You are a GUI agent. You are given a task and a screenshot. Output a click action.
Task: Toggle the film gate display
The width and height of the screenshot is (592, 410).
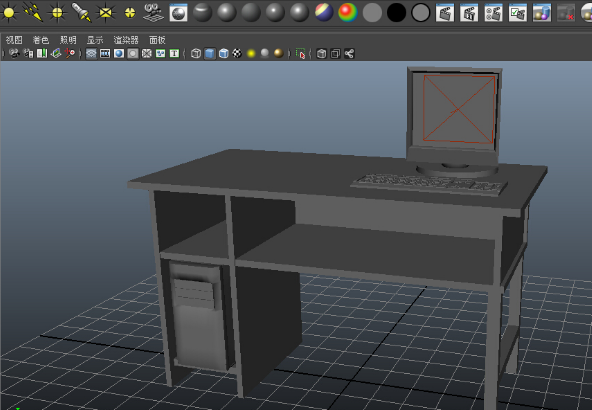click(105, 54)
